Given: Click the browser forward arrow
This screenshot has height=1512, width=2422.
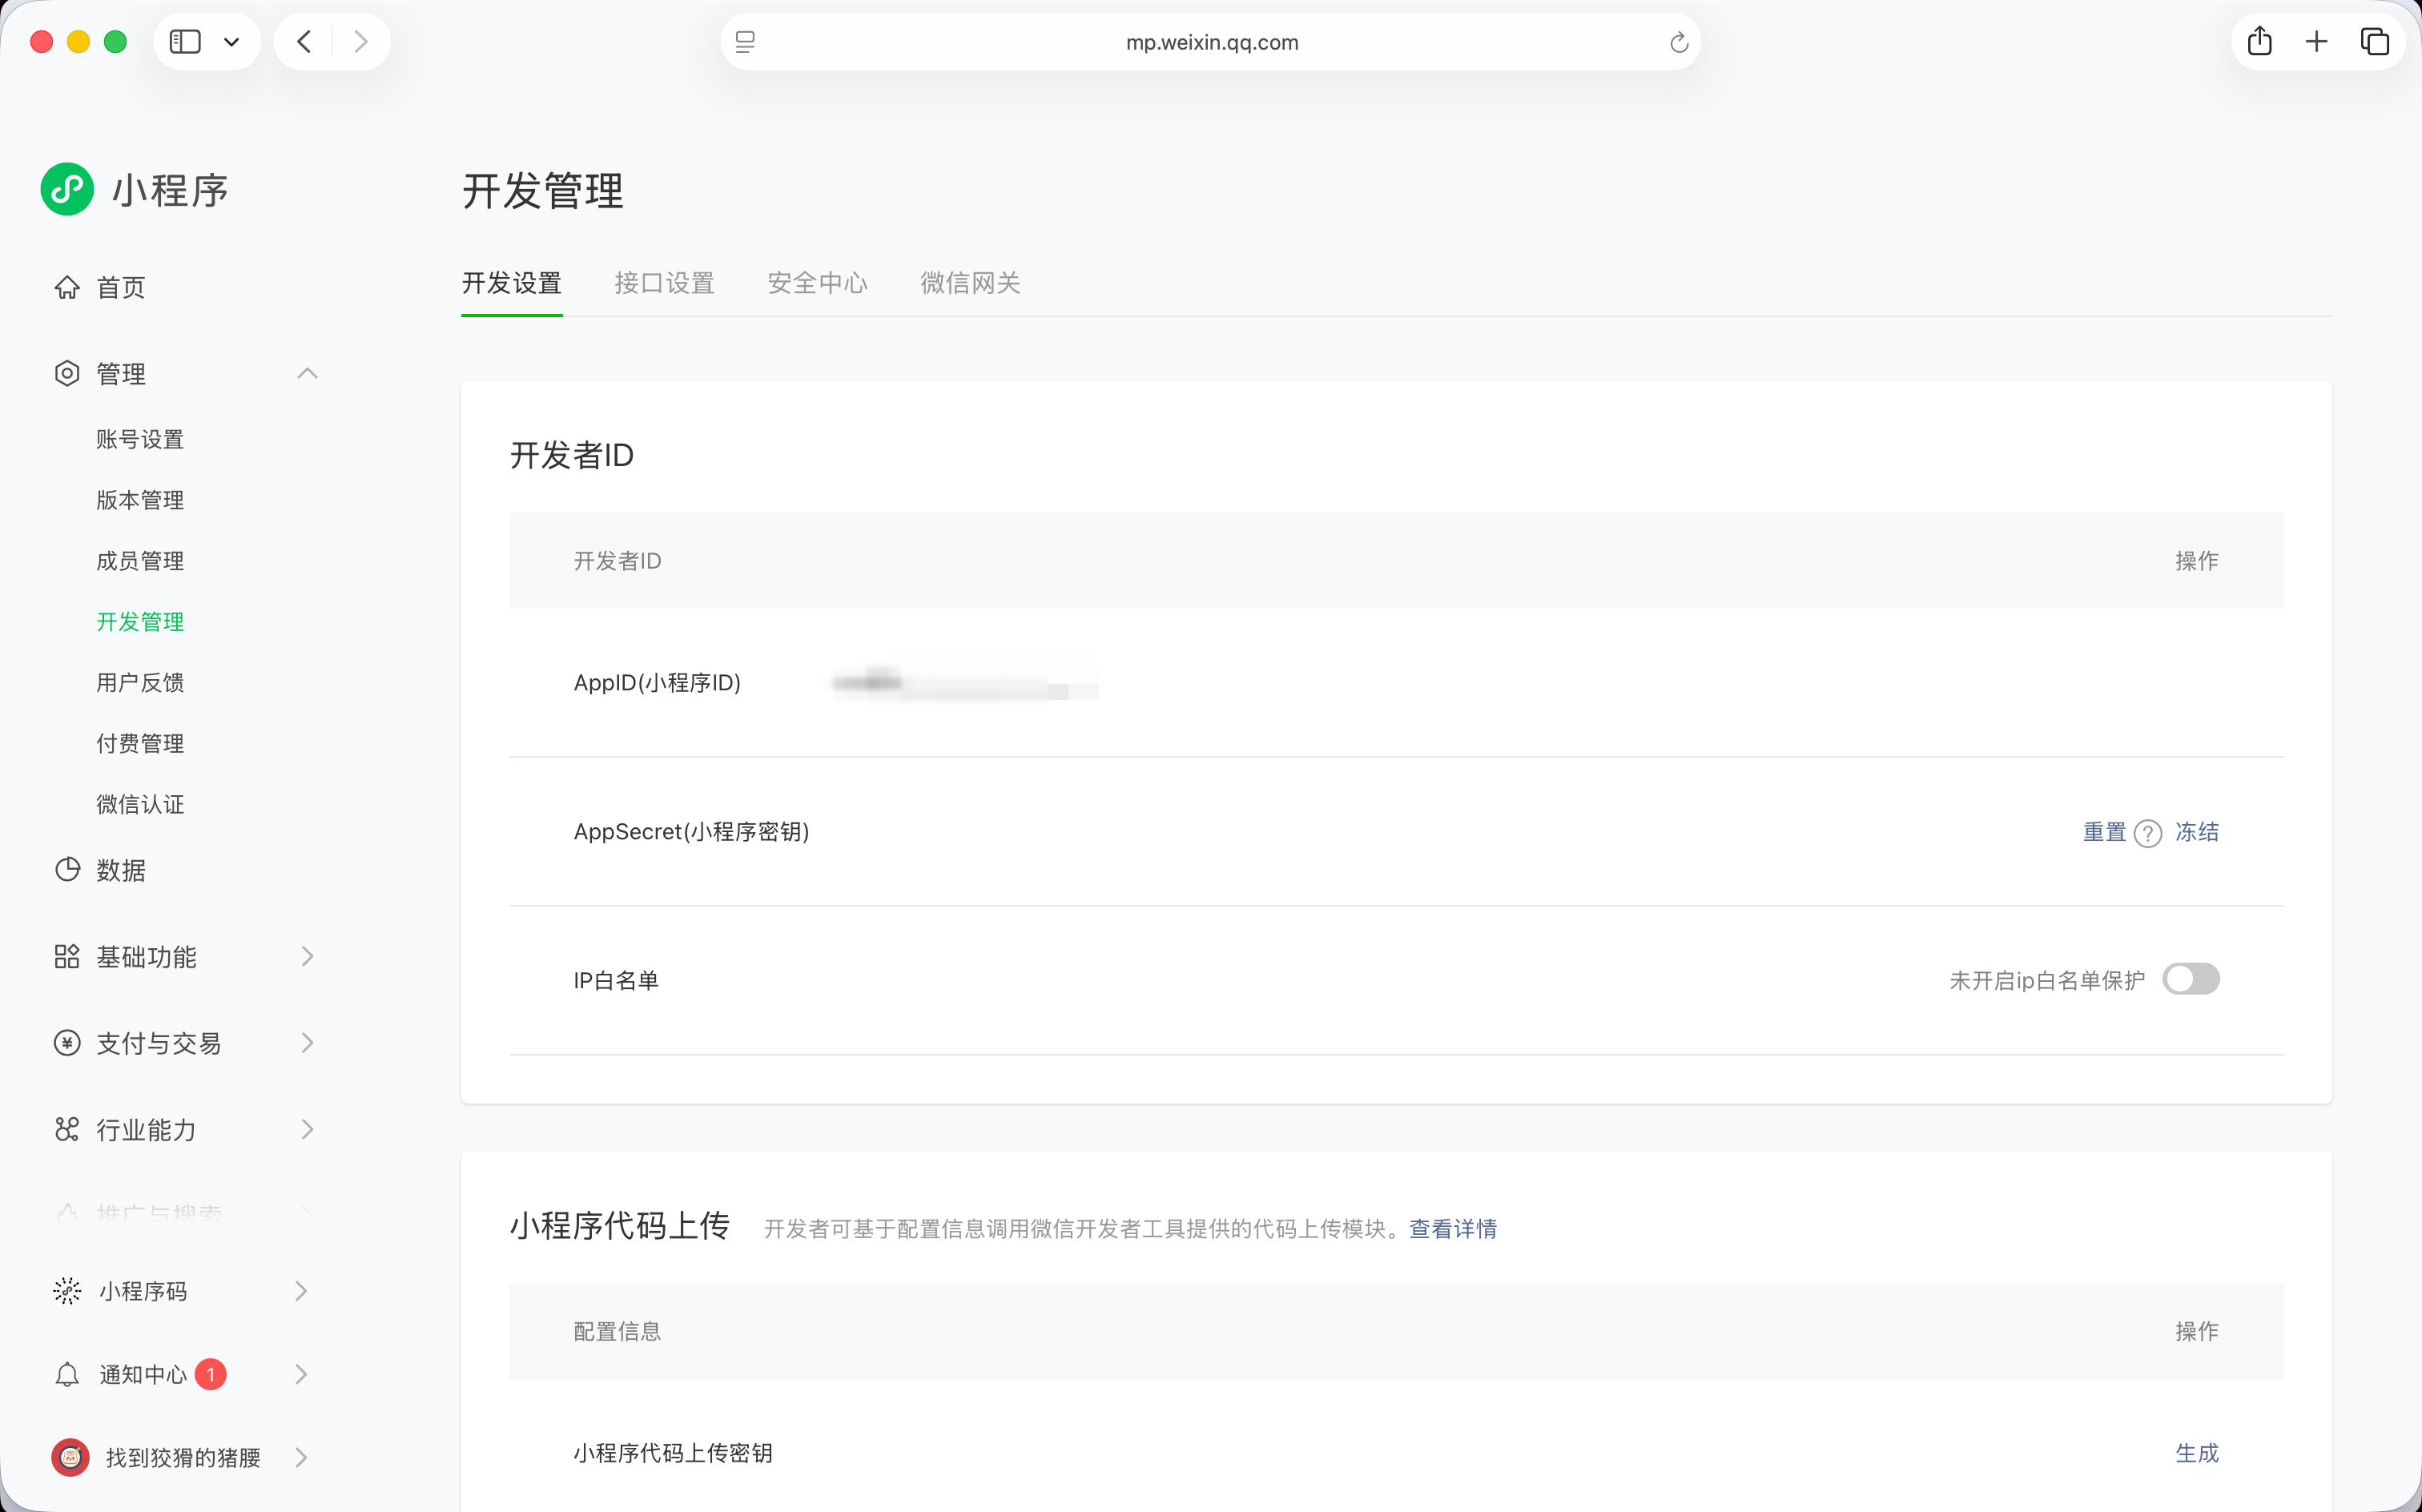Looking at the screenshot, I should click(361, 42).
